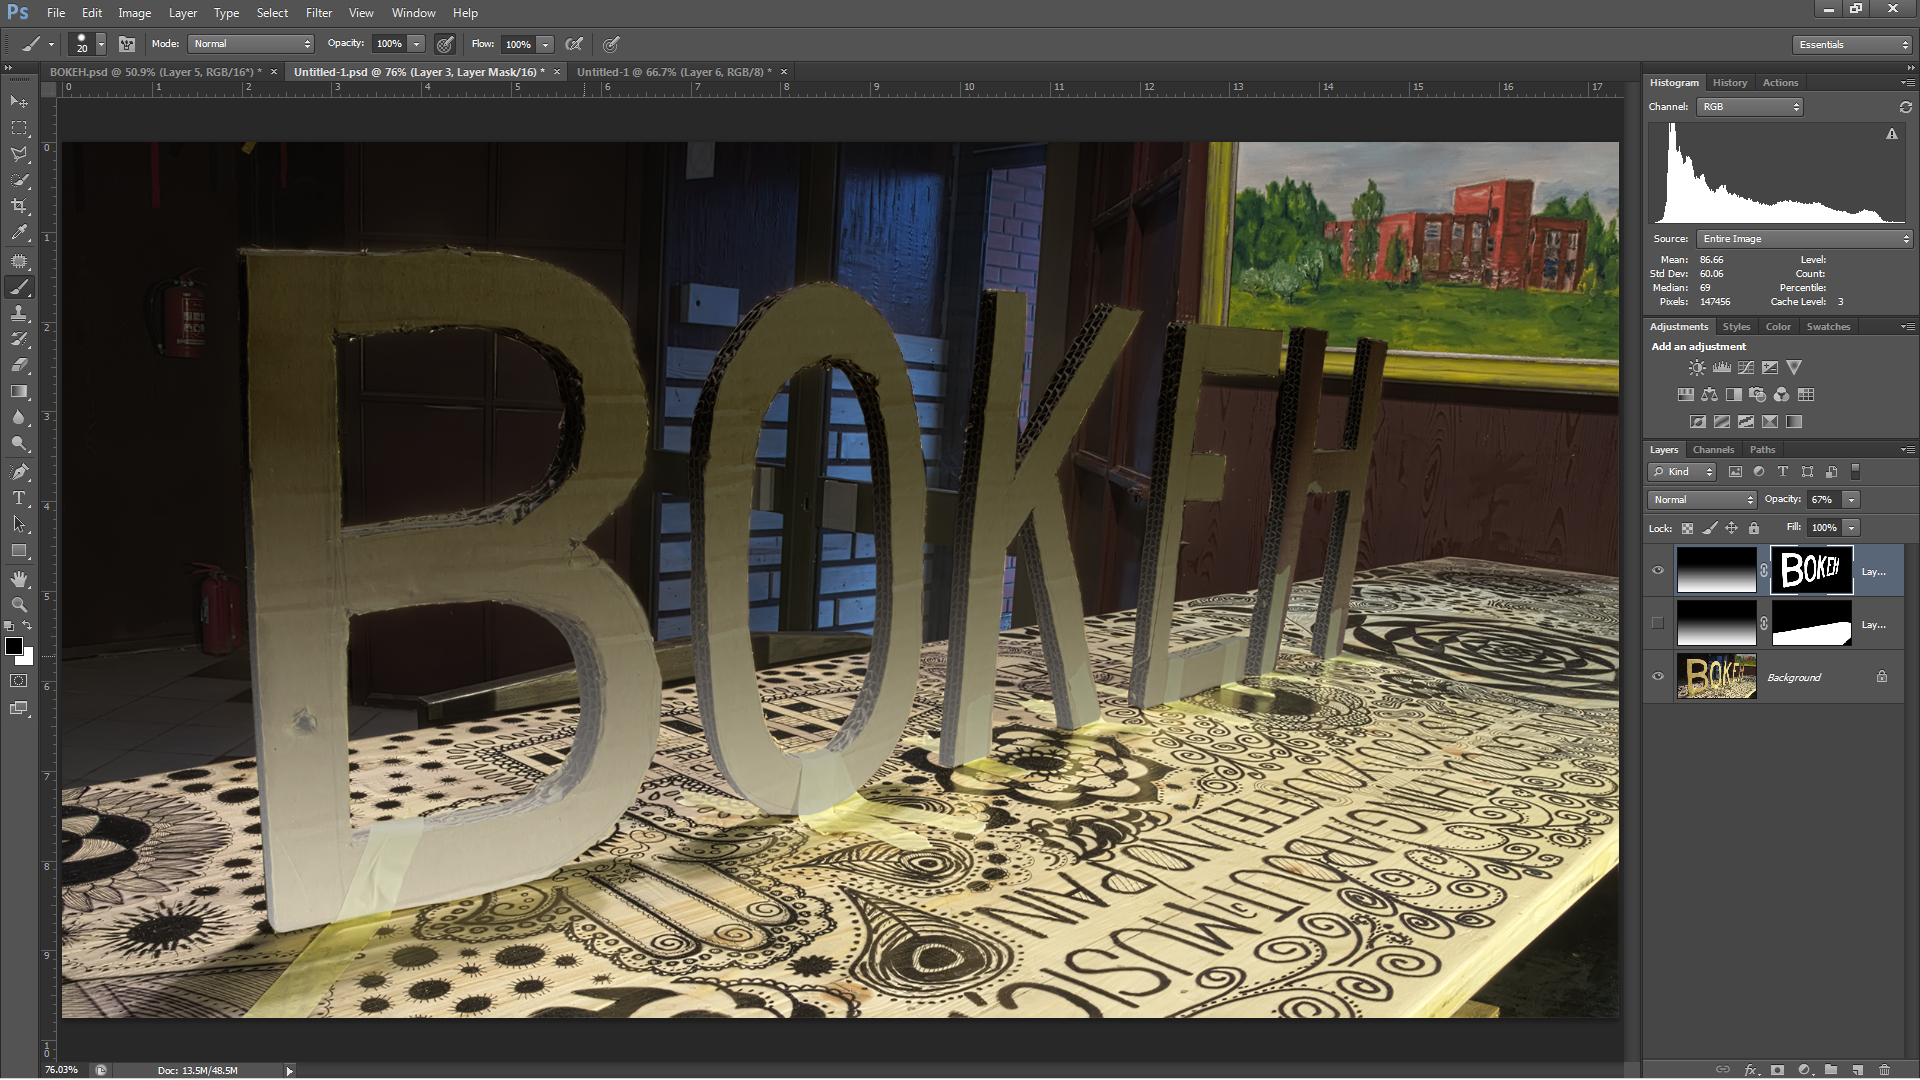Hide the top BOKEH mask layer
Viewport: 1920px width, 1080px height.
pyautogui.click(x=1658, y=571)
